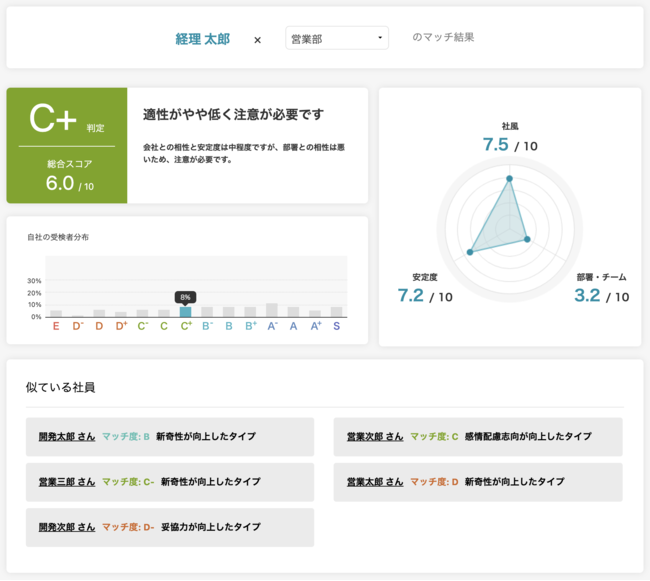Click the dropdown arrow beside 営業部
Screen dimensions: 650x581
(380, 38)
